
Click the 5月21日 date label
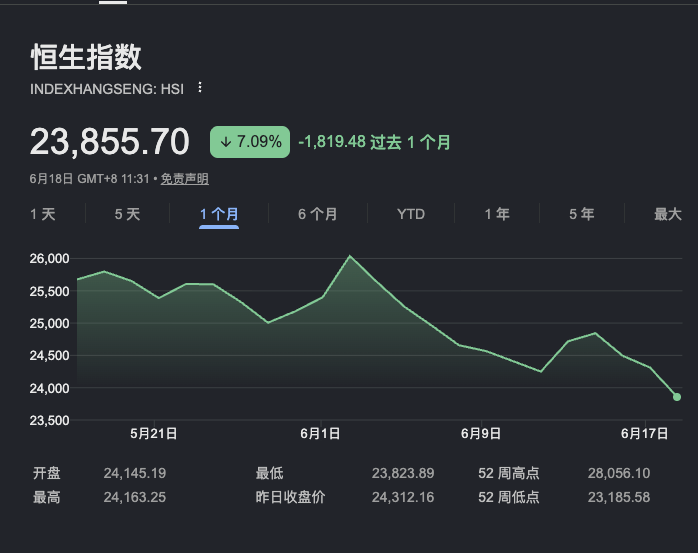pos(154,434)
